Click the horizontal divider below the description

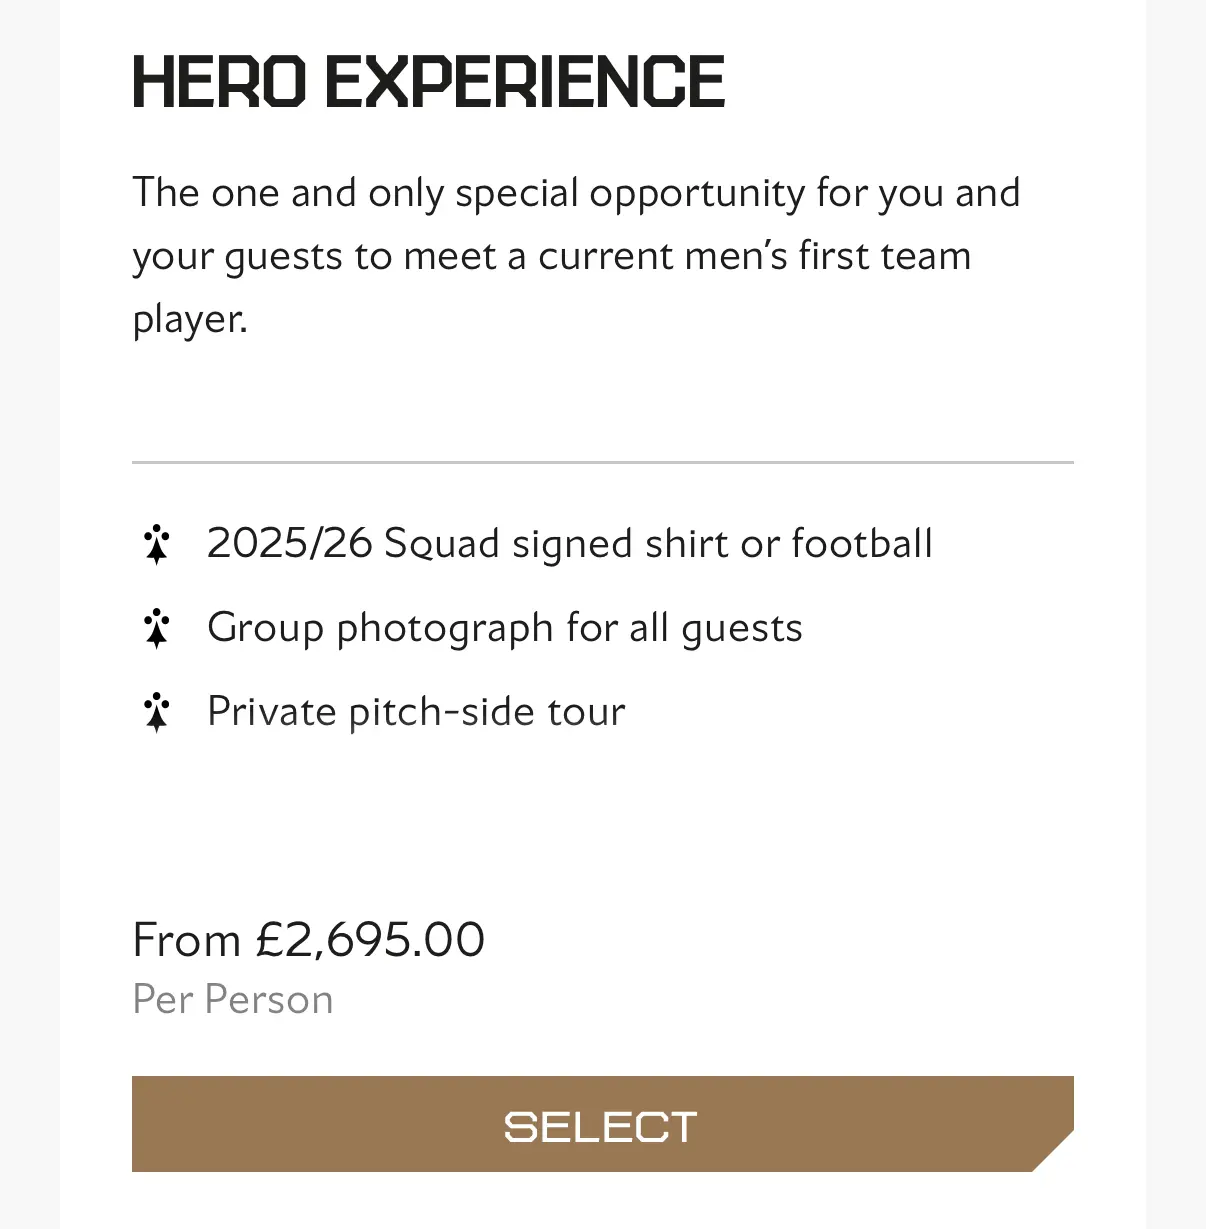(x=602, y=462)
